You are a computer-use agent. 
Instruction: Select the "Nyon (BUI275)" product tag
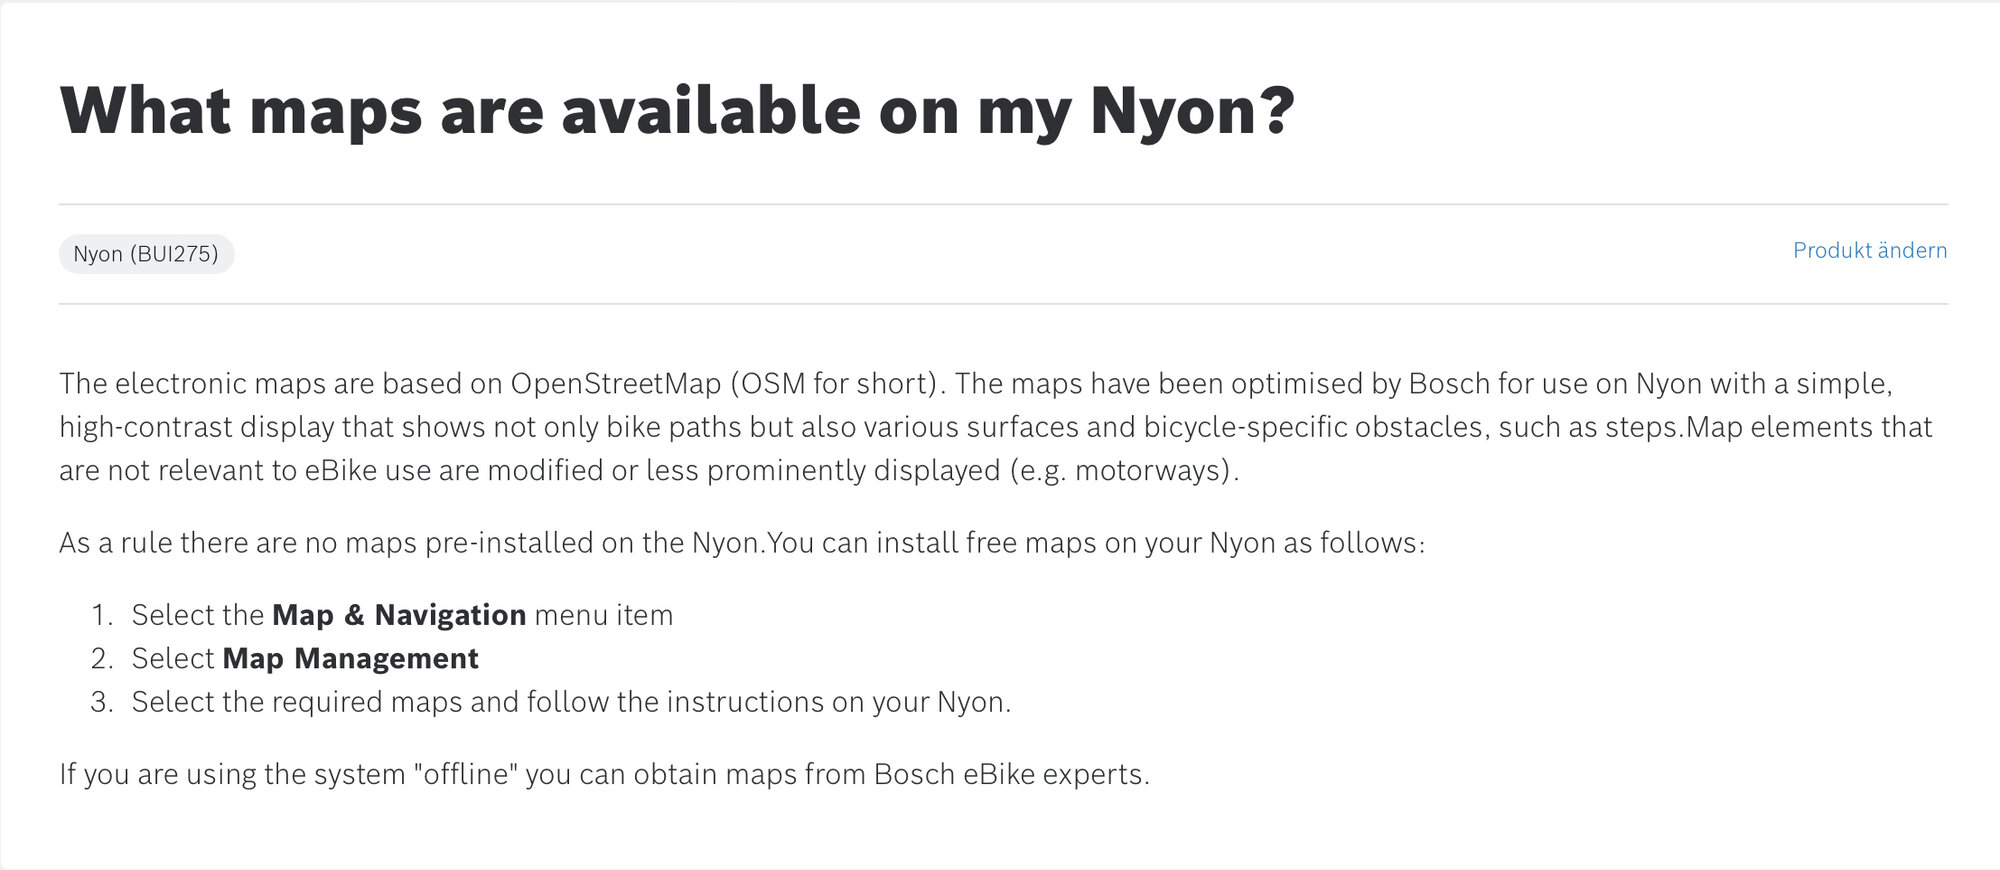pyautogui.click(x=146, y=254)
